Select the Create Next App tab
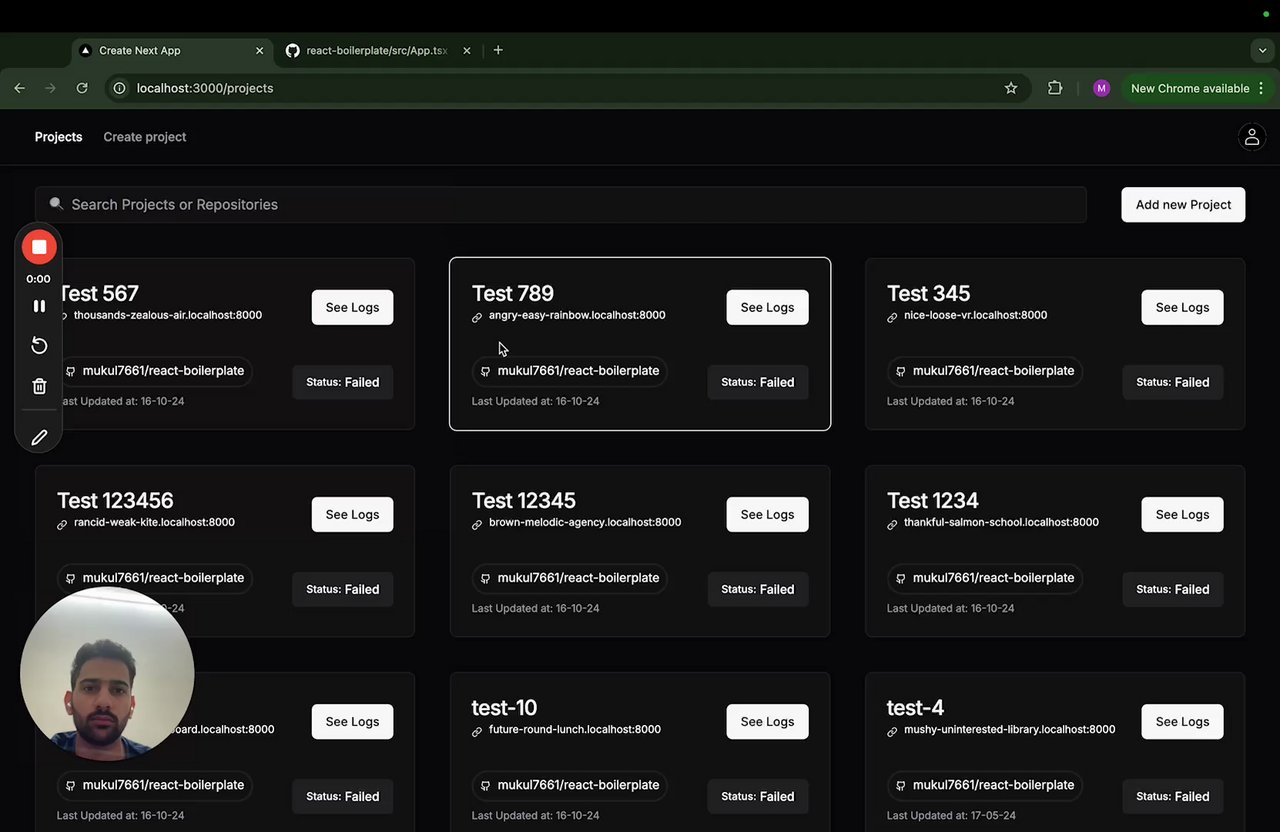Viewport: 1280px width, 832px height. pyautogui.click(x=170, y=50)
